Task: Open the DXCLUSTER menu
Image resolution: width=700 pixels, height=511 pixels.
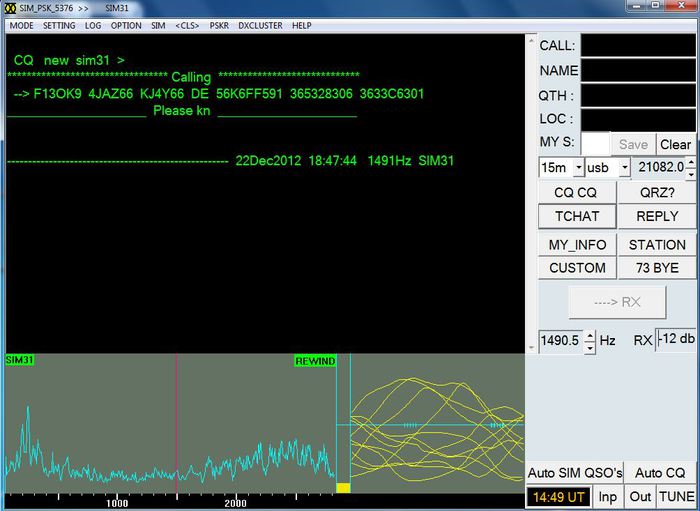Action: click(260, 26)
